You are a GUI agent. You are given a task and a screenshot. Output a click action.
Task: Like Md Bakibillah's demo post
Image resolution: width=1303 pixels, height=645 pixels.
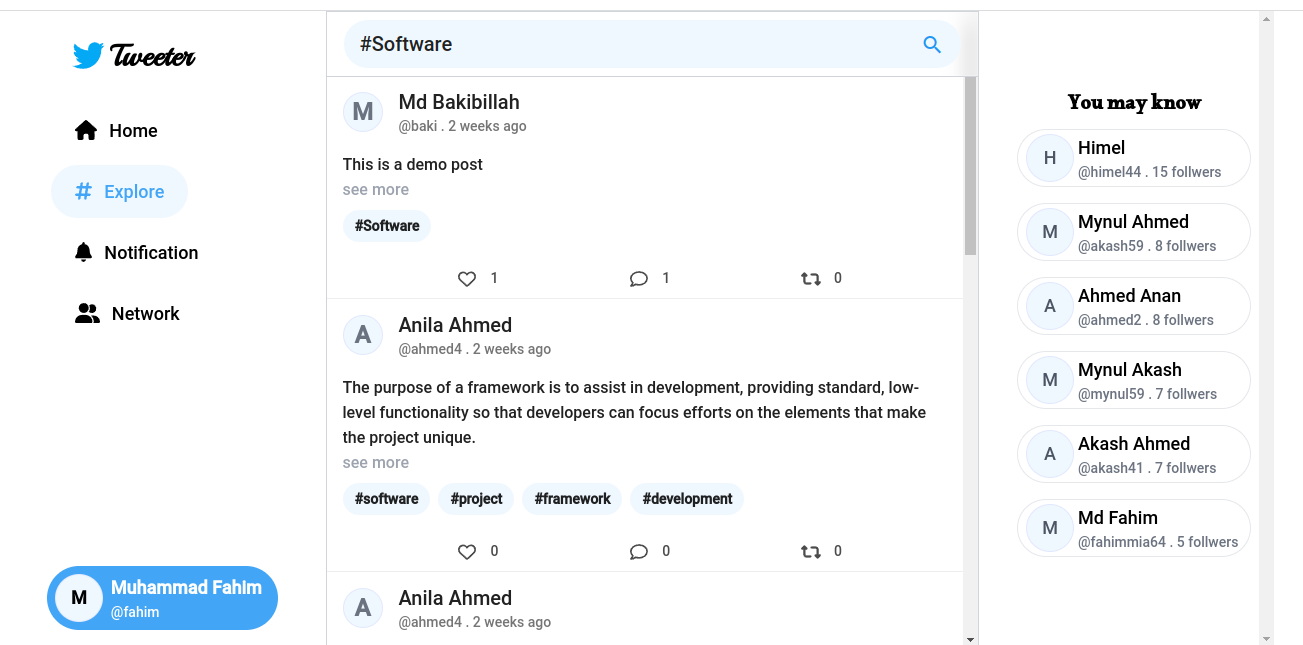(467, 278)
